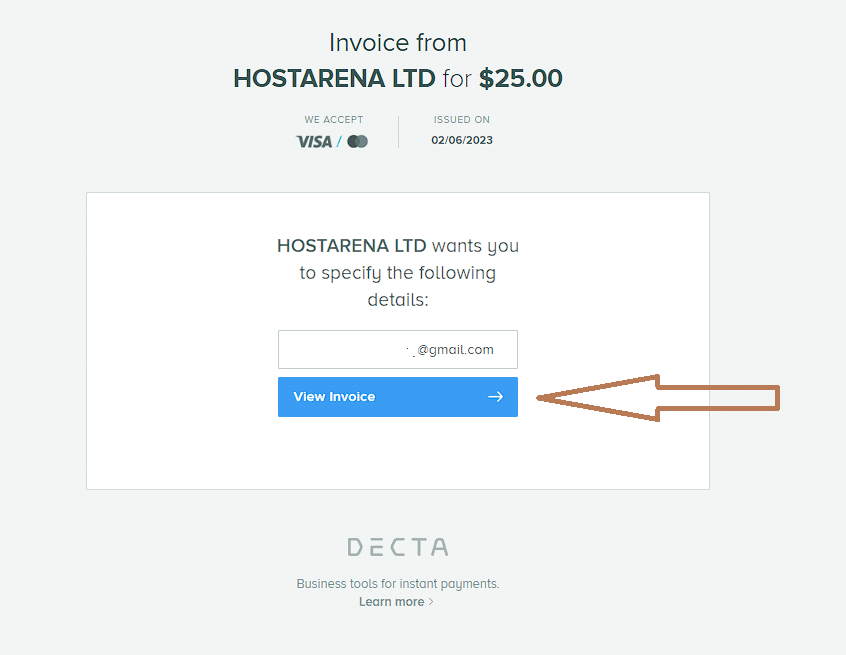Click the HOSTARENA LTD name inside the card
Image resolution: width=846 pixels, height=655 pixels.
coord(352,245)
